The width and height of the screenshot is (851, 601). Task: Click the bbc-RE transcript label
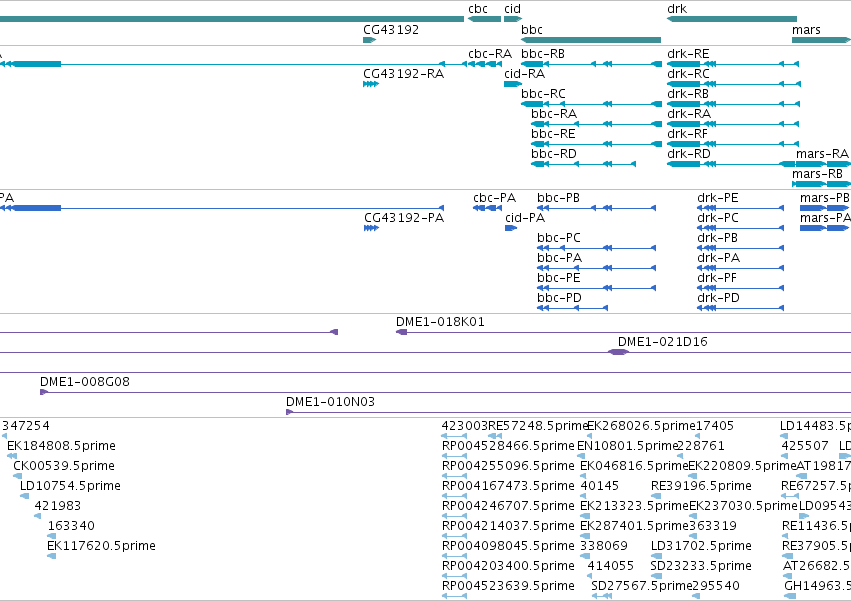coord(553,134)
